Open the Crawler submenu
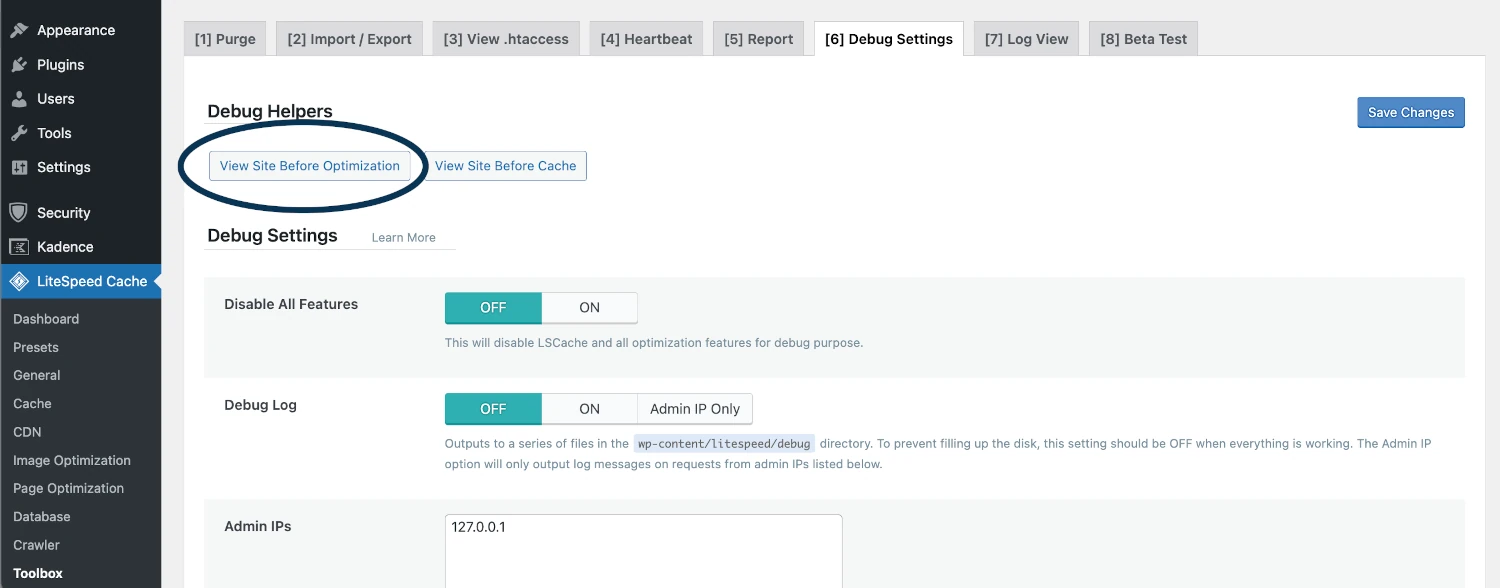The image size is (1500, 588). pos(36,545)
